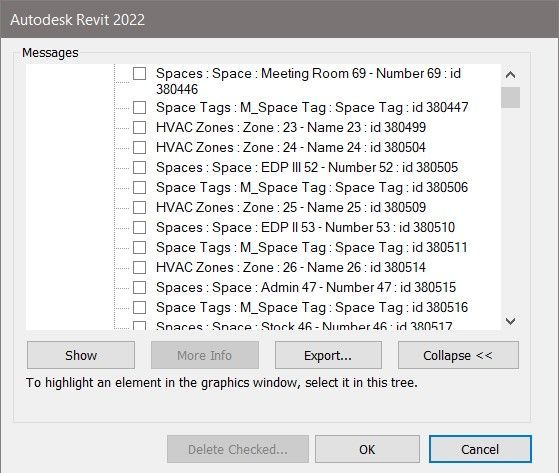Select row 'Space Tag : id 380516'
The width and height of the screenshot is (559, 473).
click(312, 307)
